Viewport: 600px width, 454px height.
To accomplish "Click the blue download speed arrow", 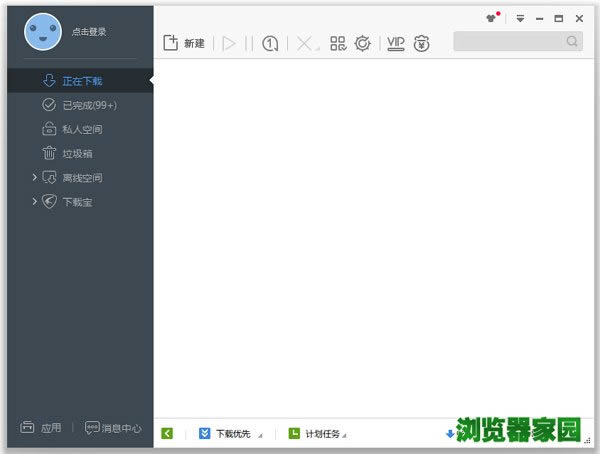I will (x=450, y=434).
